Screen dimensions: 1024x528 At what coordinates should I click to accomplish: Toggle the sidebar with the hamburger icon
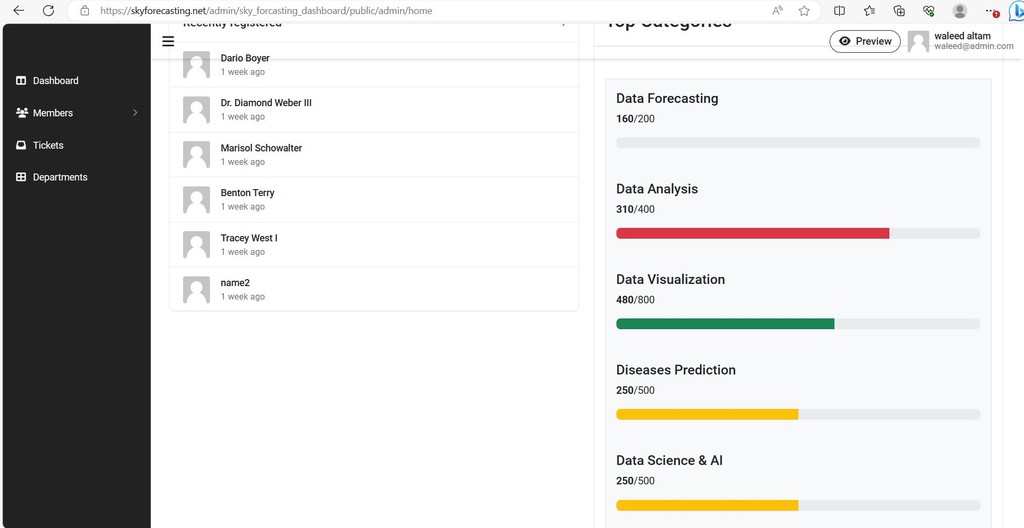168,41
